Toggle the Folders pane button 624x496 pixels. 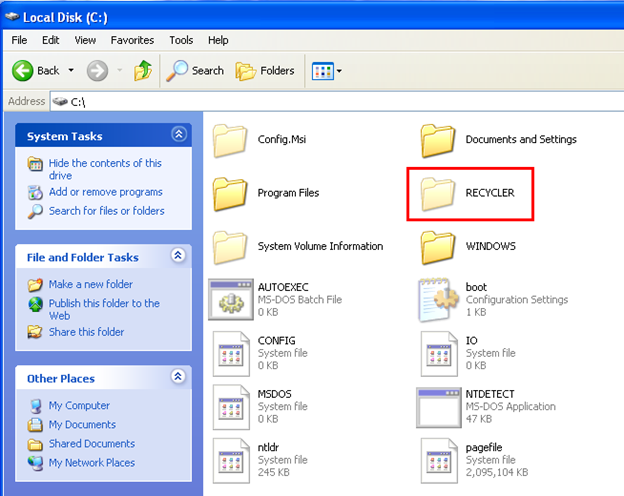pyautogui.click(x=265, y=71)
